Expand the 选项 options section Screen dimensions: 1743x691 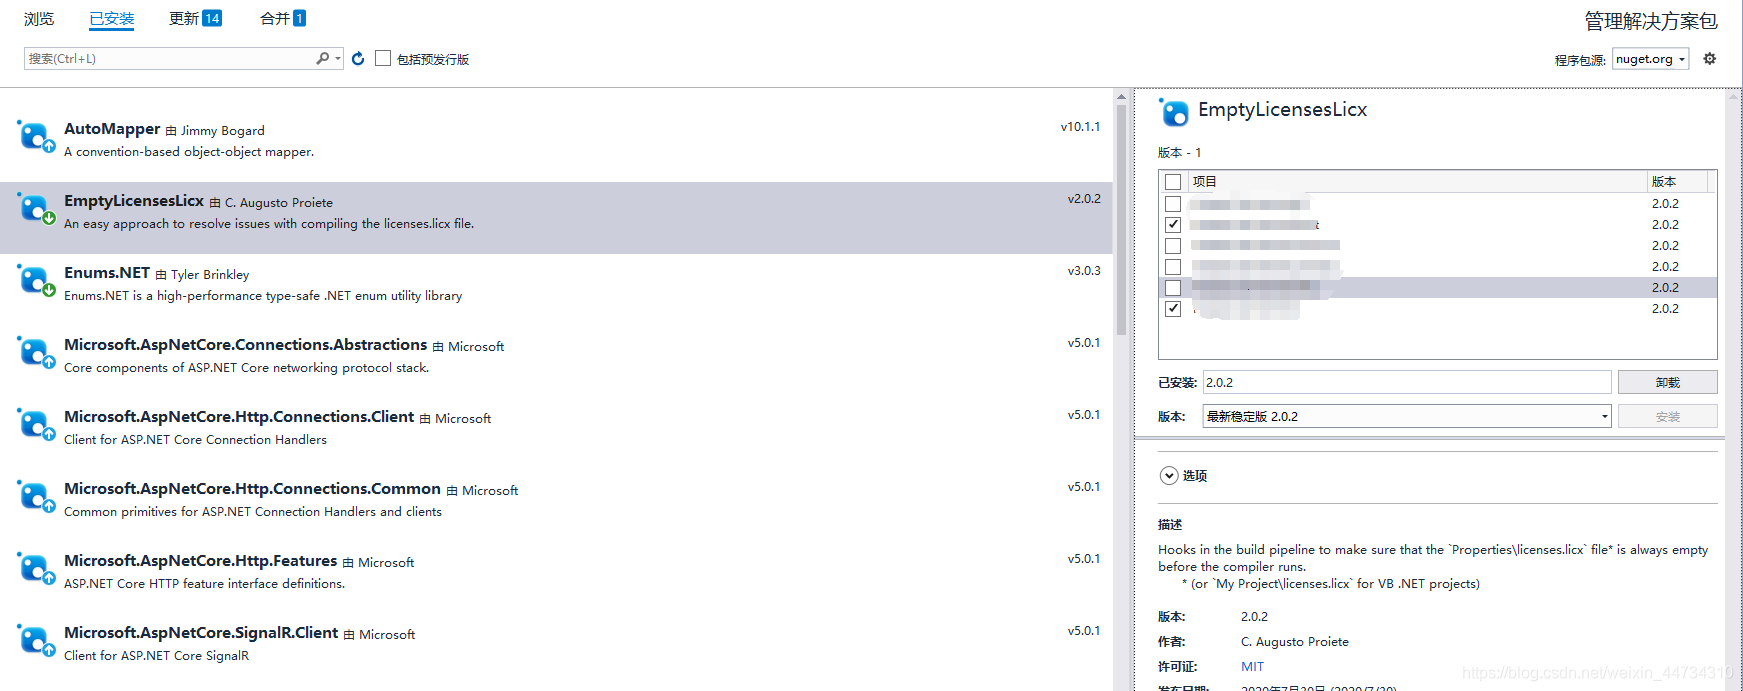[x=1169, y=476]
